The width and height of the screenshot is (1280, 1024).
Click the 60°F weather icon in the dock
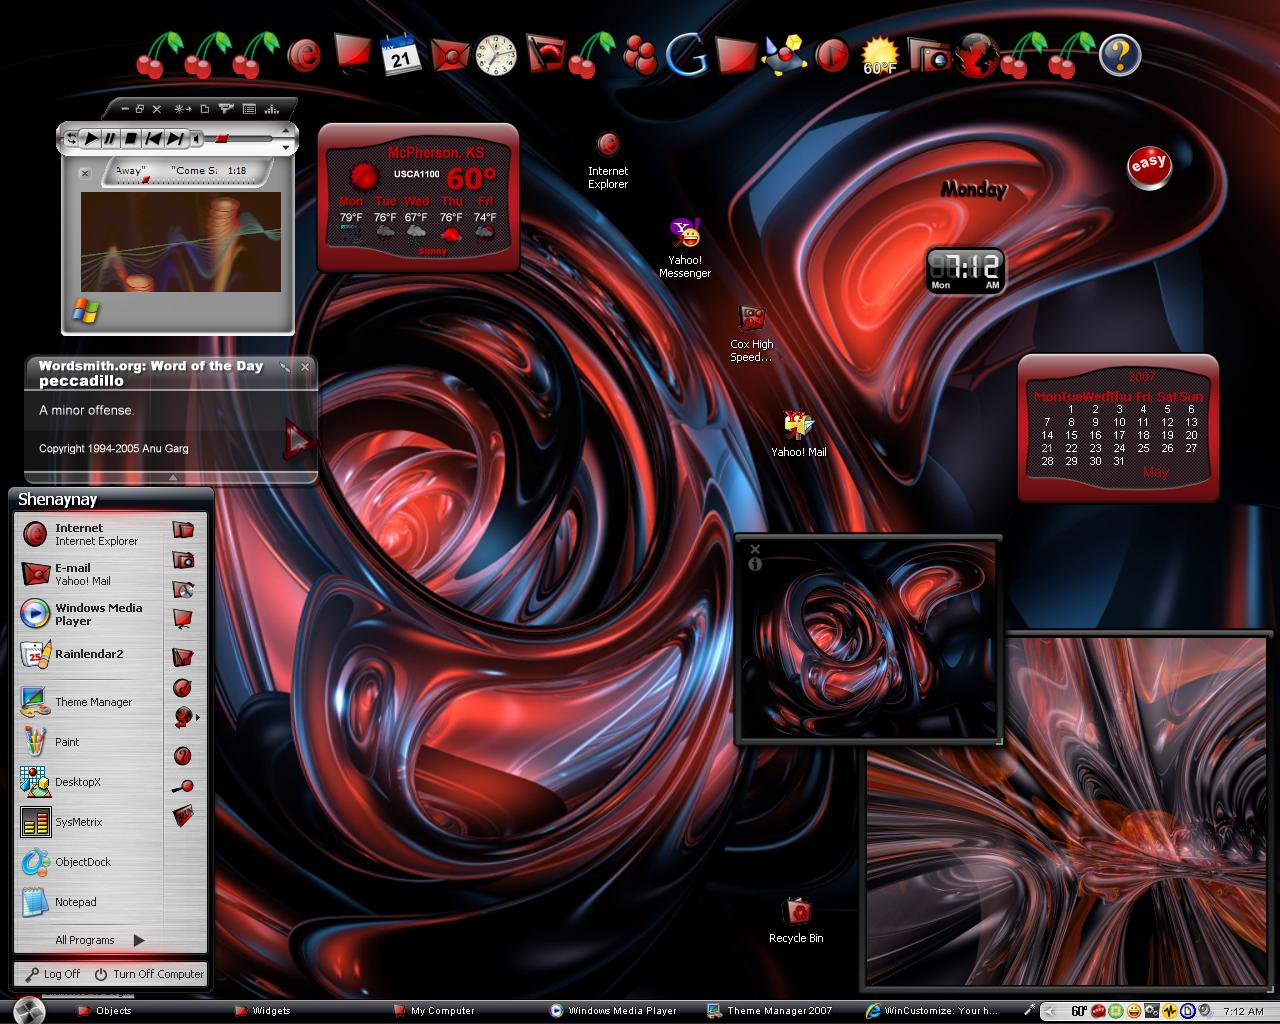880,56
